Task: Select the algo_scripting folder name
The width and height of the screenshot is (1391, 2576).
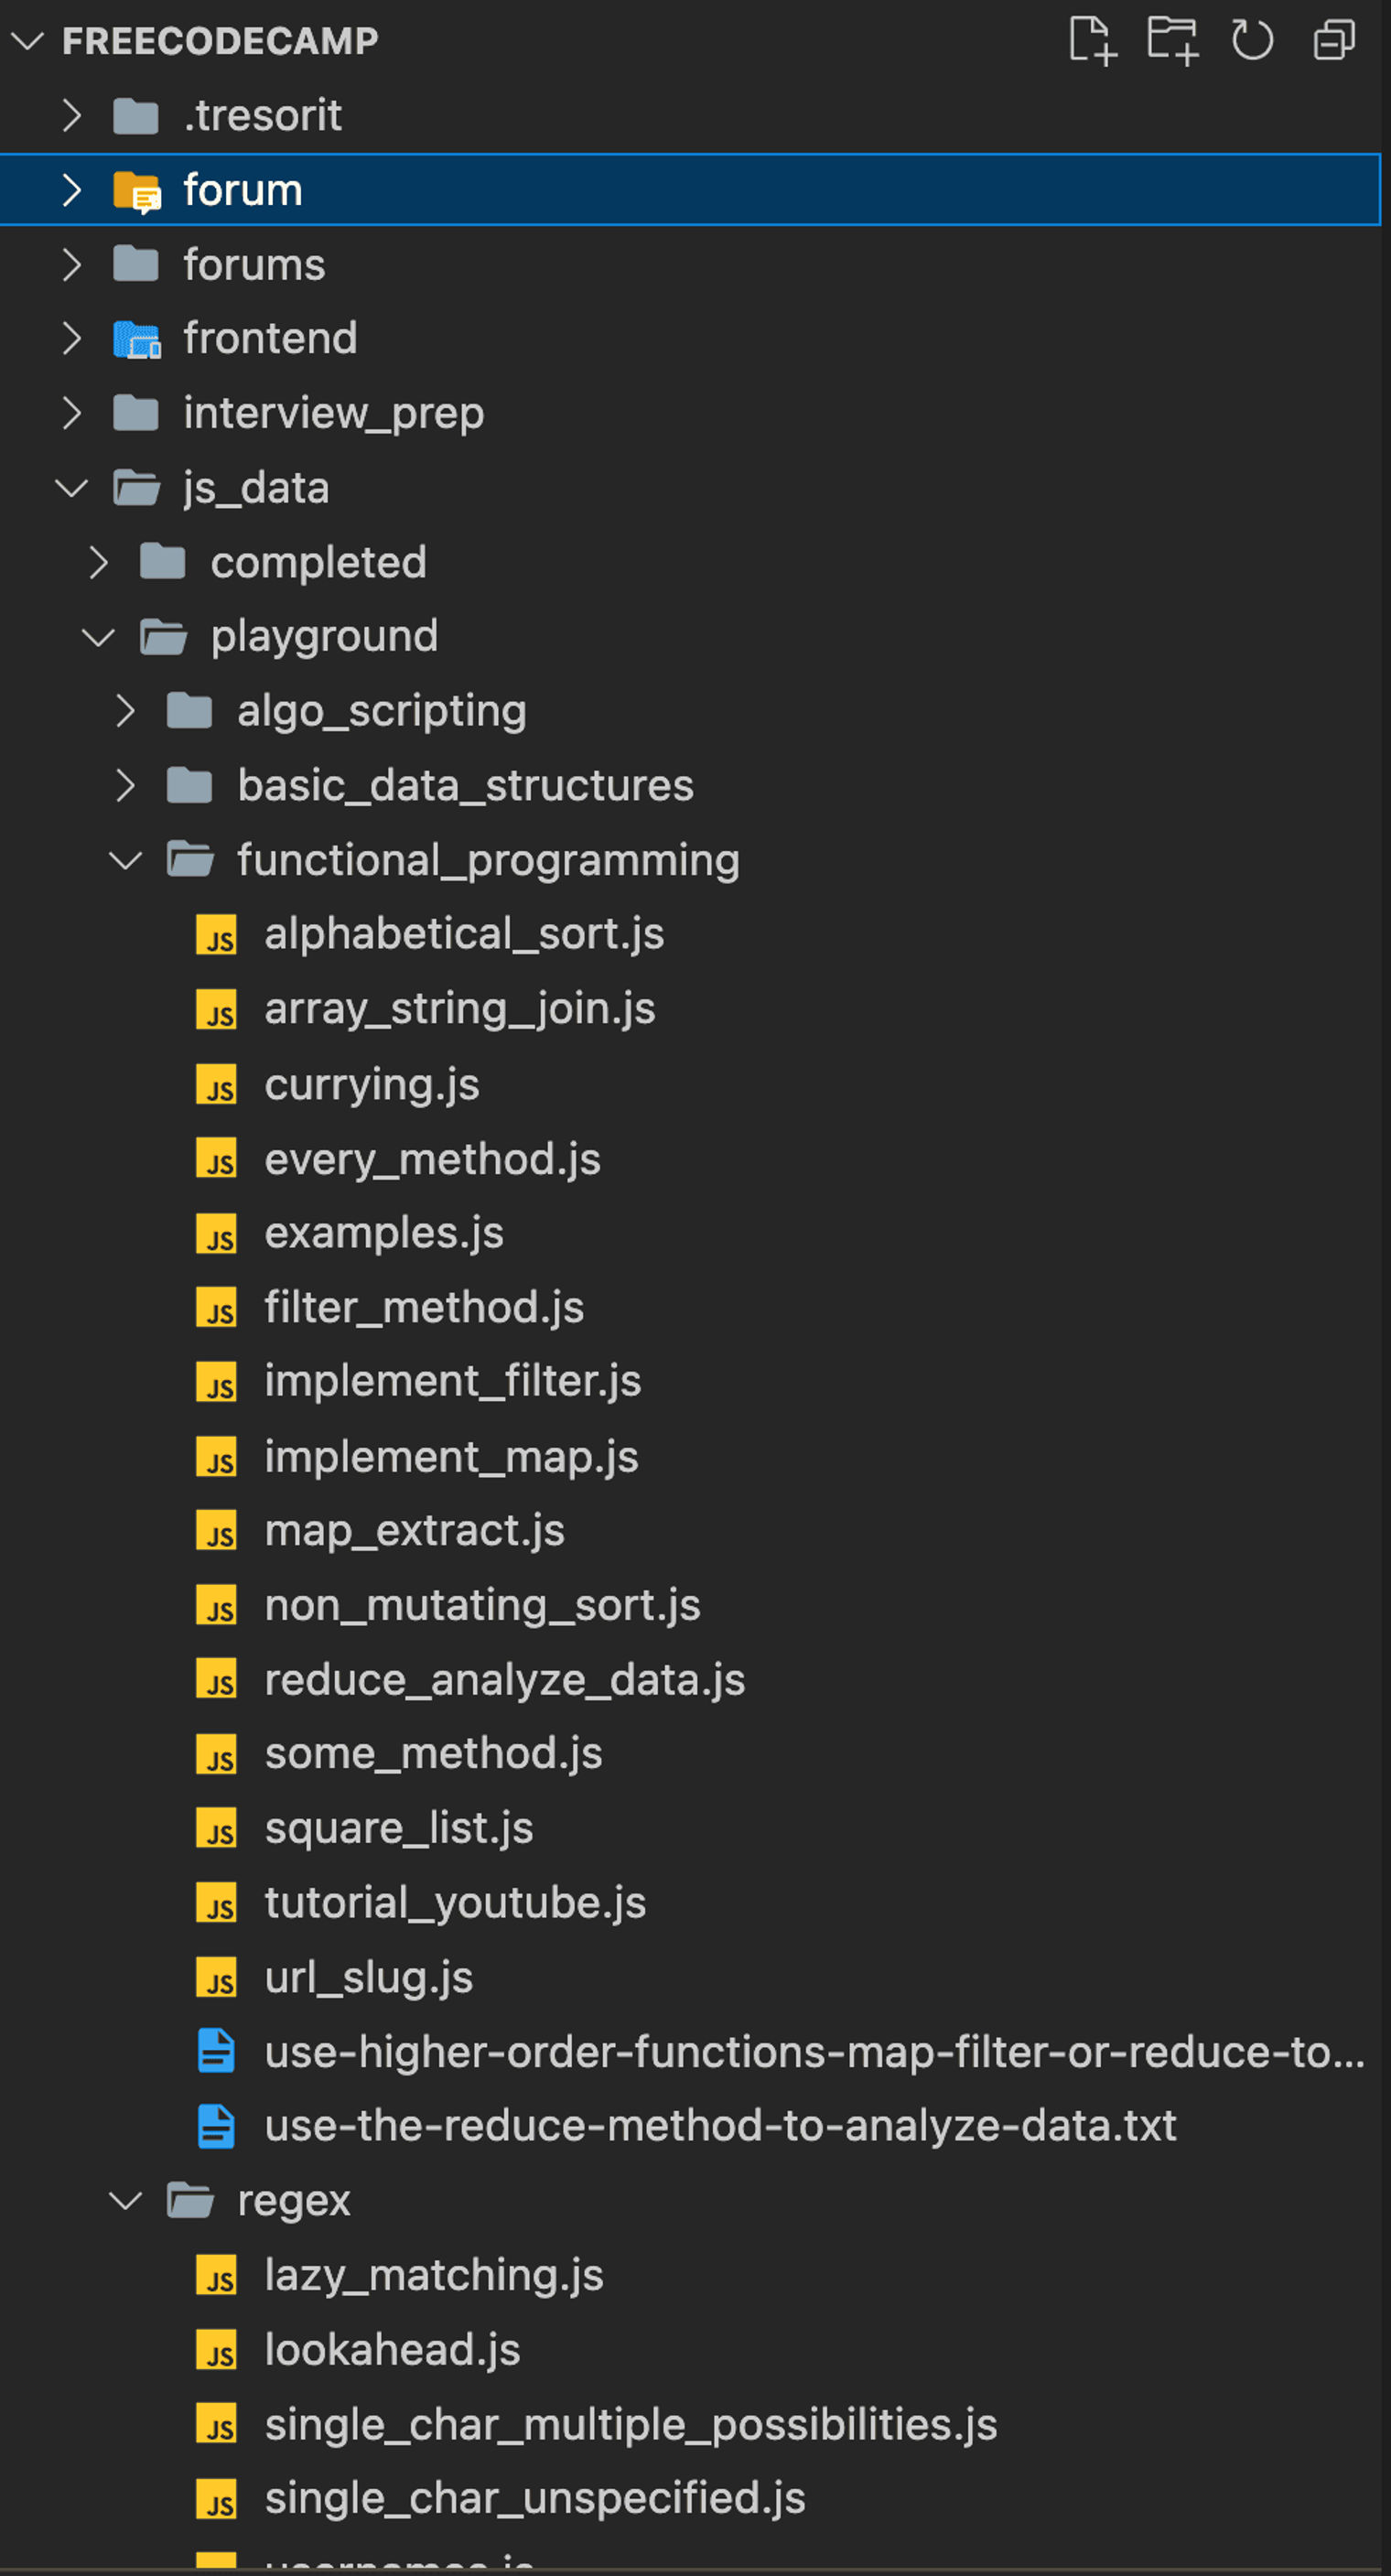Action: click(x=382, y=712)
